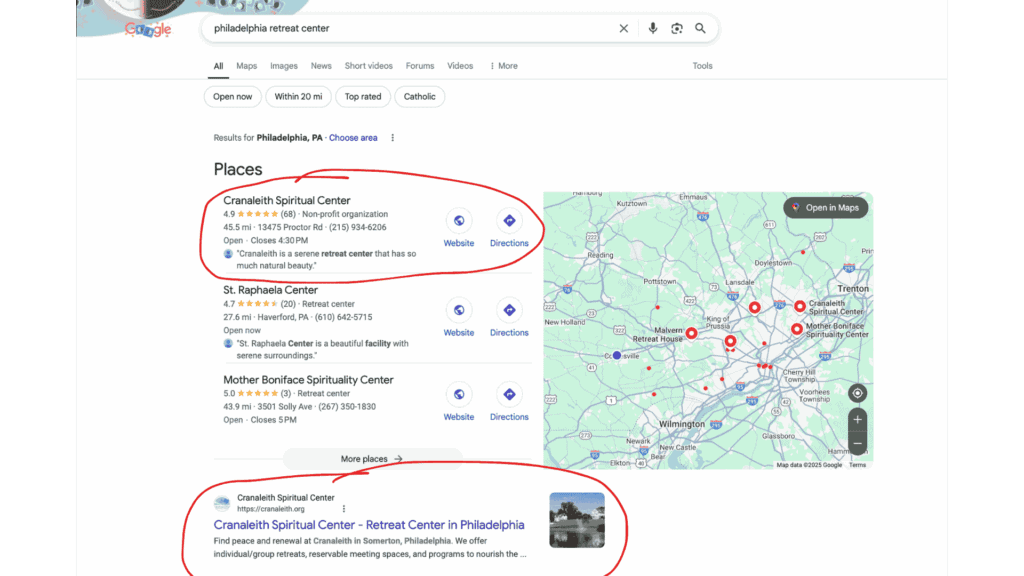Click the Google logo
Image resolution: width=1024 pixels, height=576 pixels.
[x=148, y=29]
